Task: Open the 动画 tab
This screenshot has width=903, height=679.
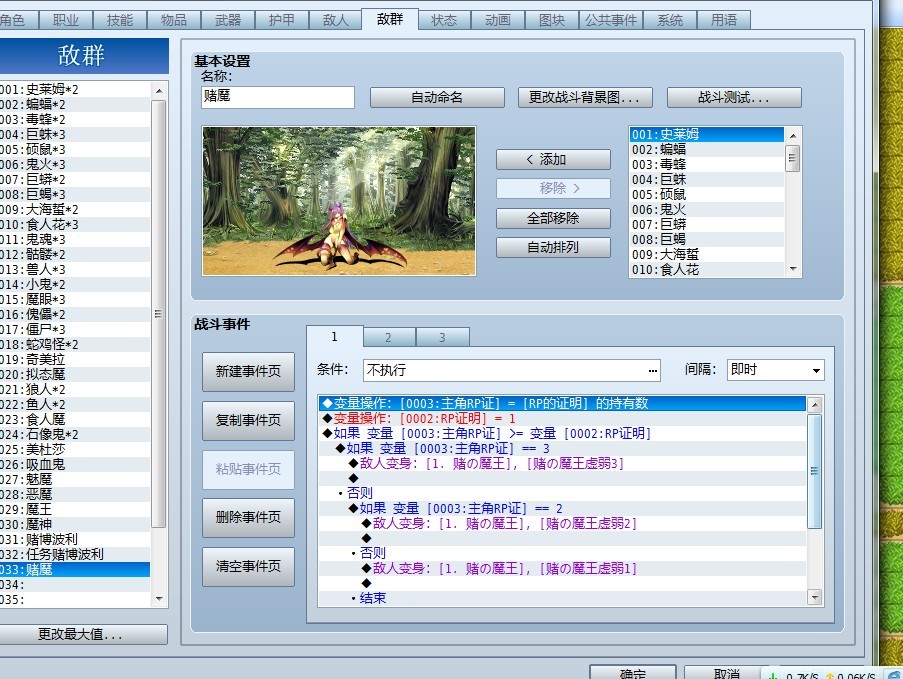Action: (x=498, y=20)
